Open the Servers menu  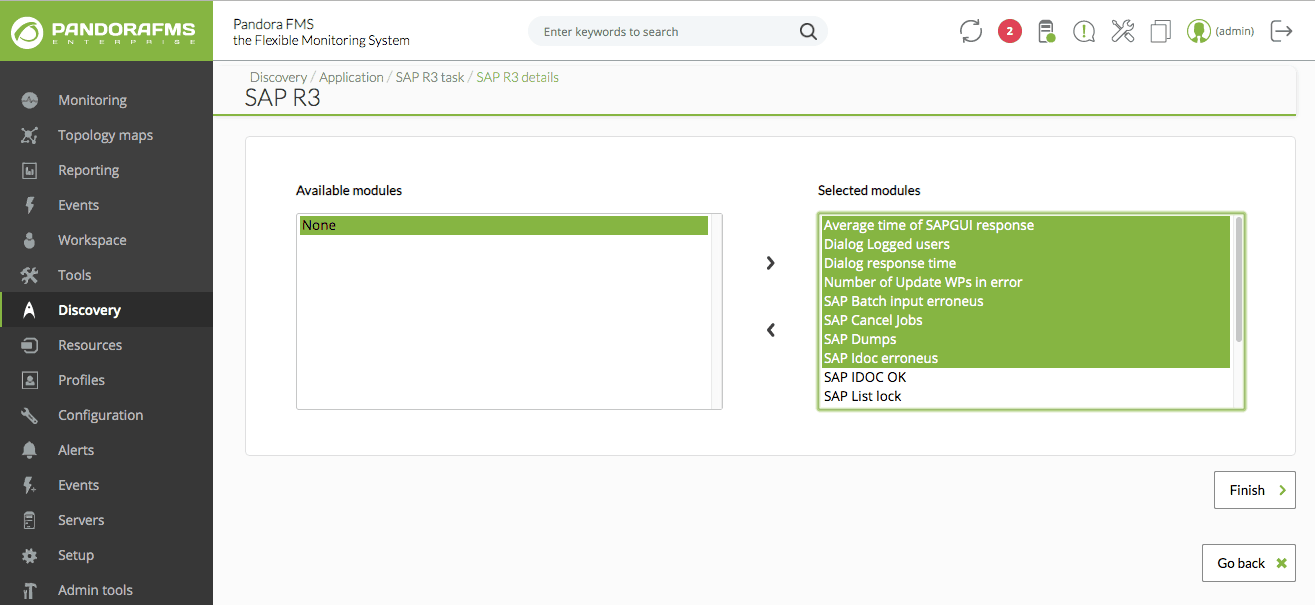[x=81, y=520]
